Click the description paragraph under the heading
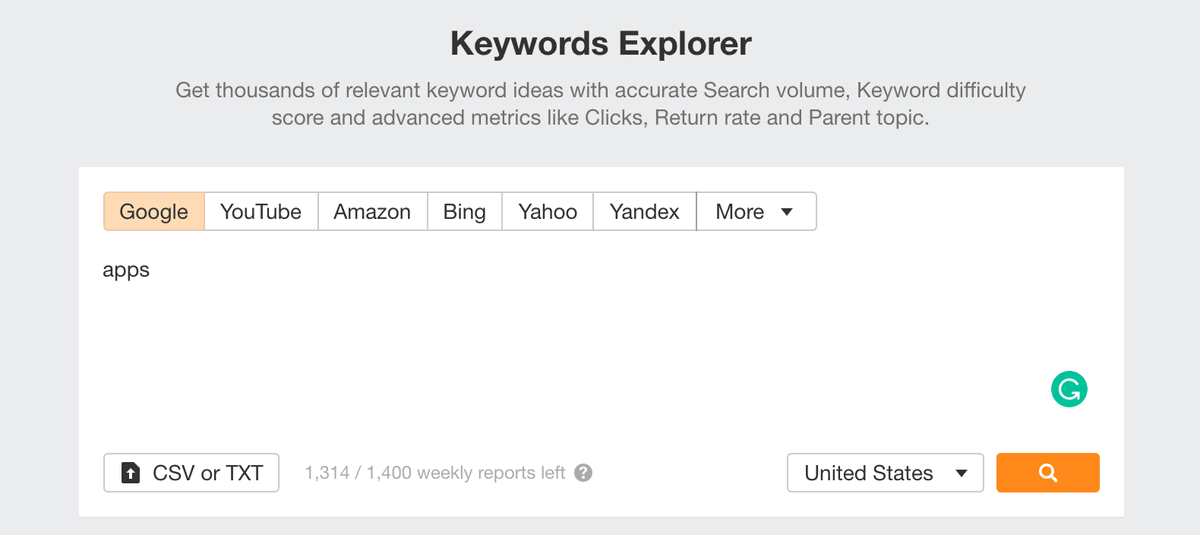 point(600,104)
